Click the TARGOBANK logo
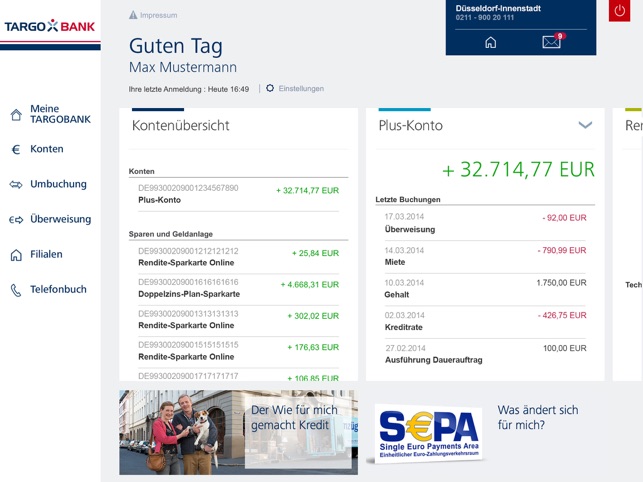 (x=50, y=26)
